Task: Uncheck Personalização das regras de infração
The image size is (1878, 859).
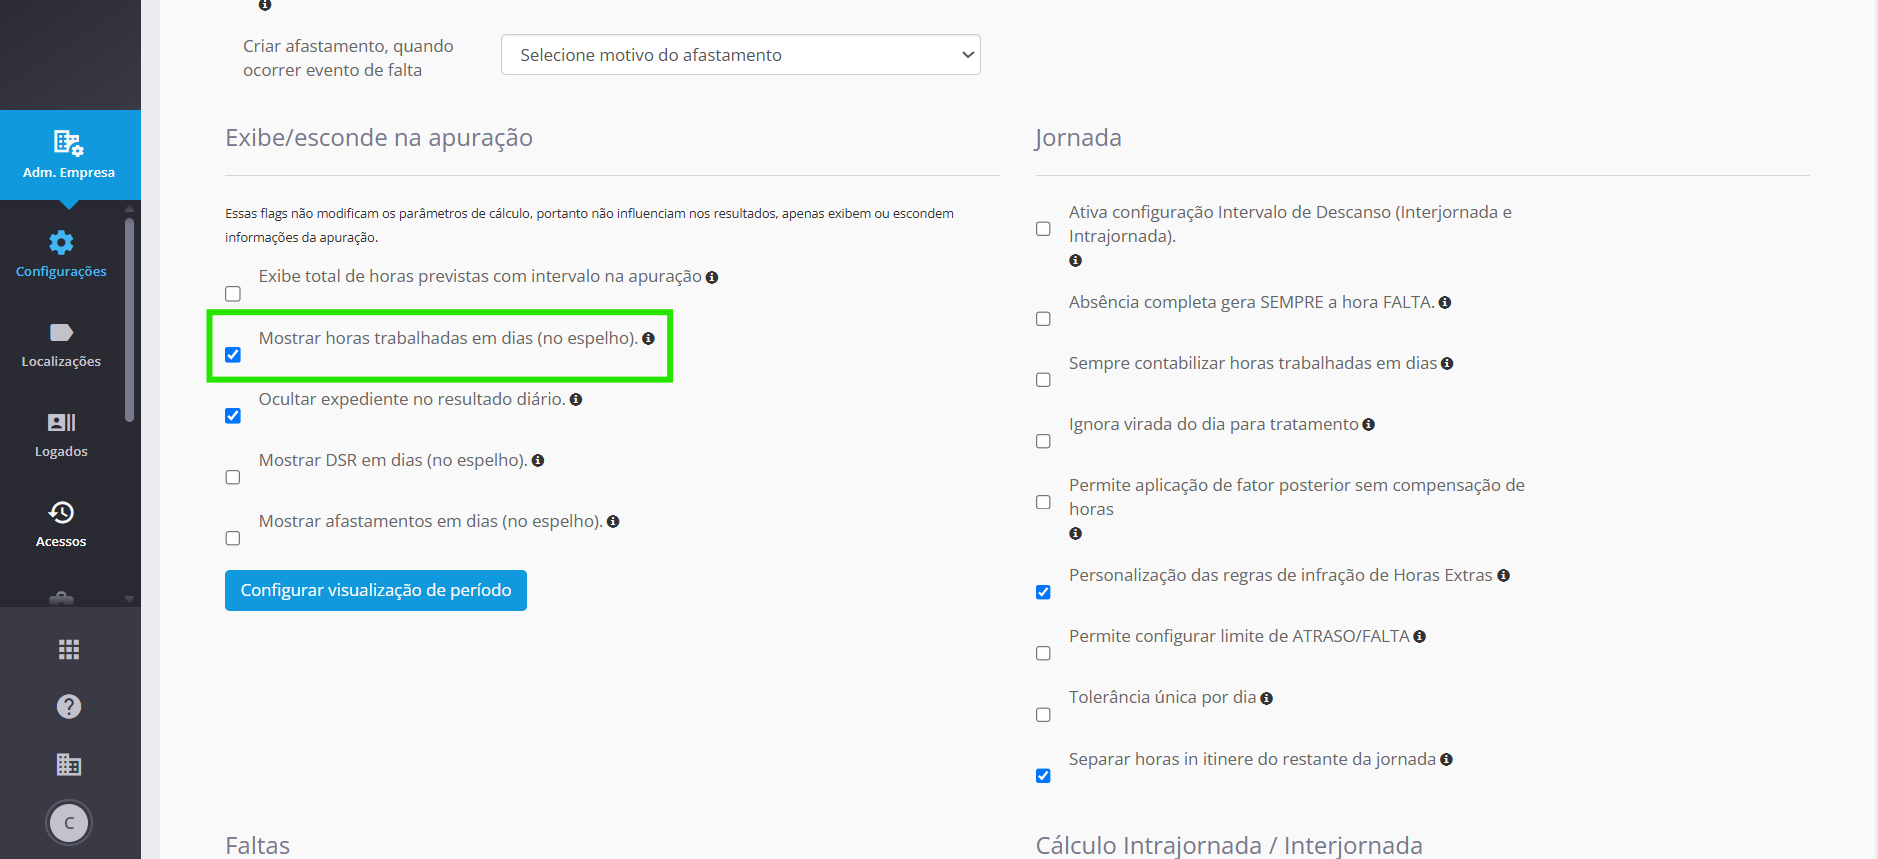Action: 1043,592
